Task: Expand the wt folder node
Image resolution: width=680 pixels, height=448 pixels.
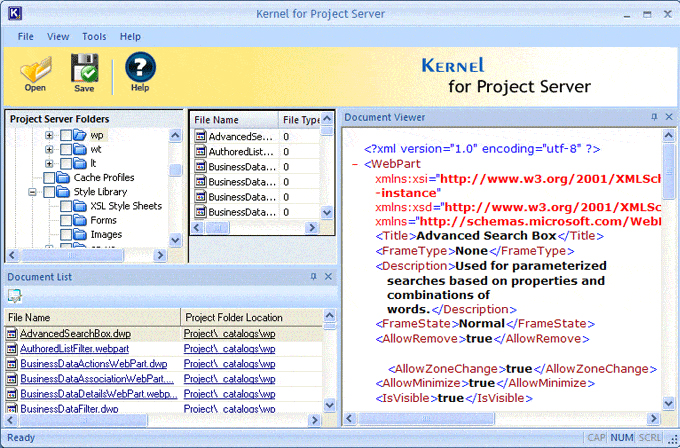Action: 49,150
